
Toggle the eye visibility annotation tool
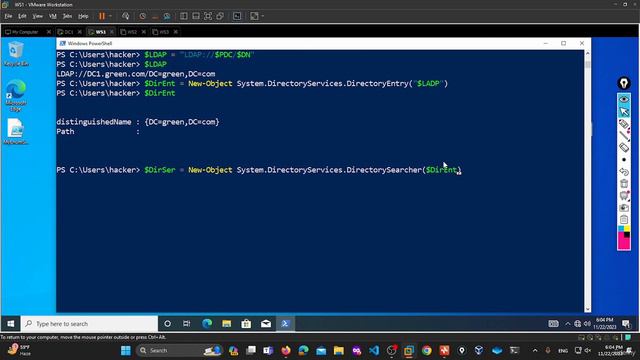pos(624,99)
